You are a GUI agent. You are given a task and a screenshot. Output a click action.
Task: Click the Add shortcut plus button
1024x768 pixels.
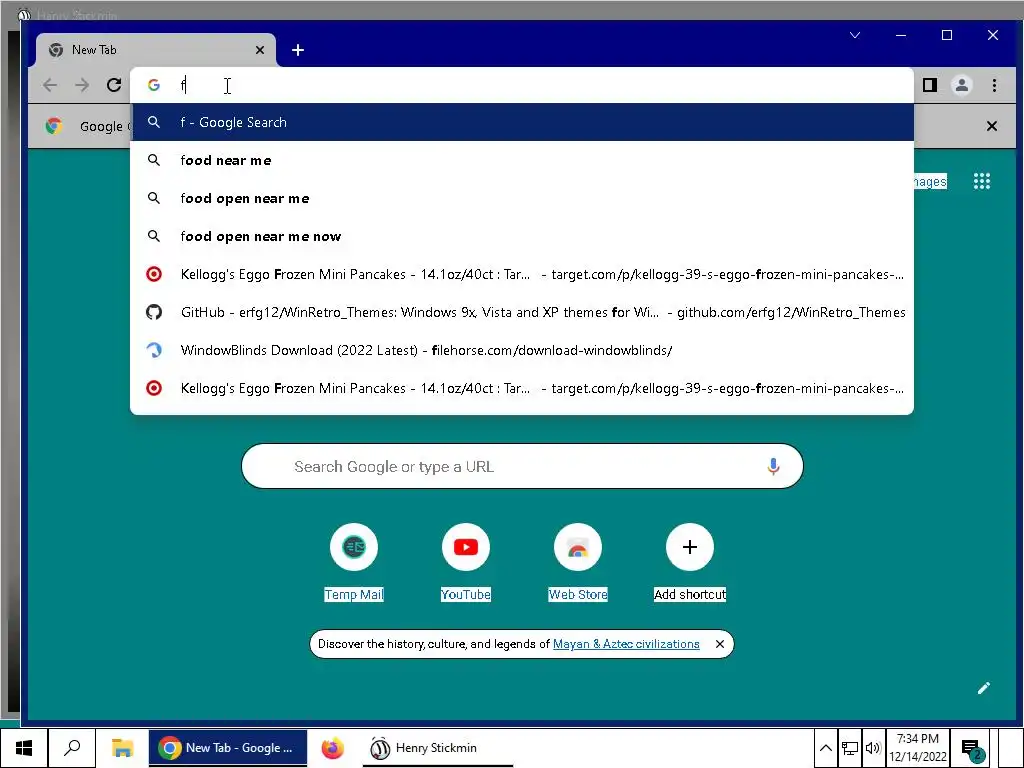pyautogui.click(x=690, y=547)
